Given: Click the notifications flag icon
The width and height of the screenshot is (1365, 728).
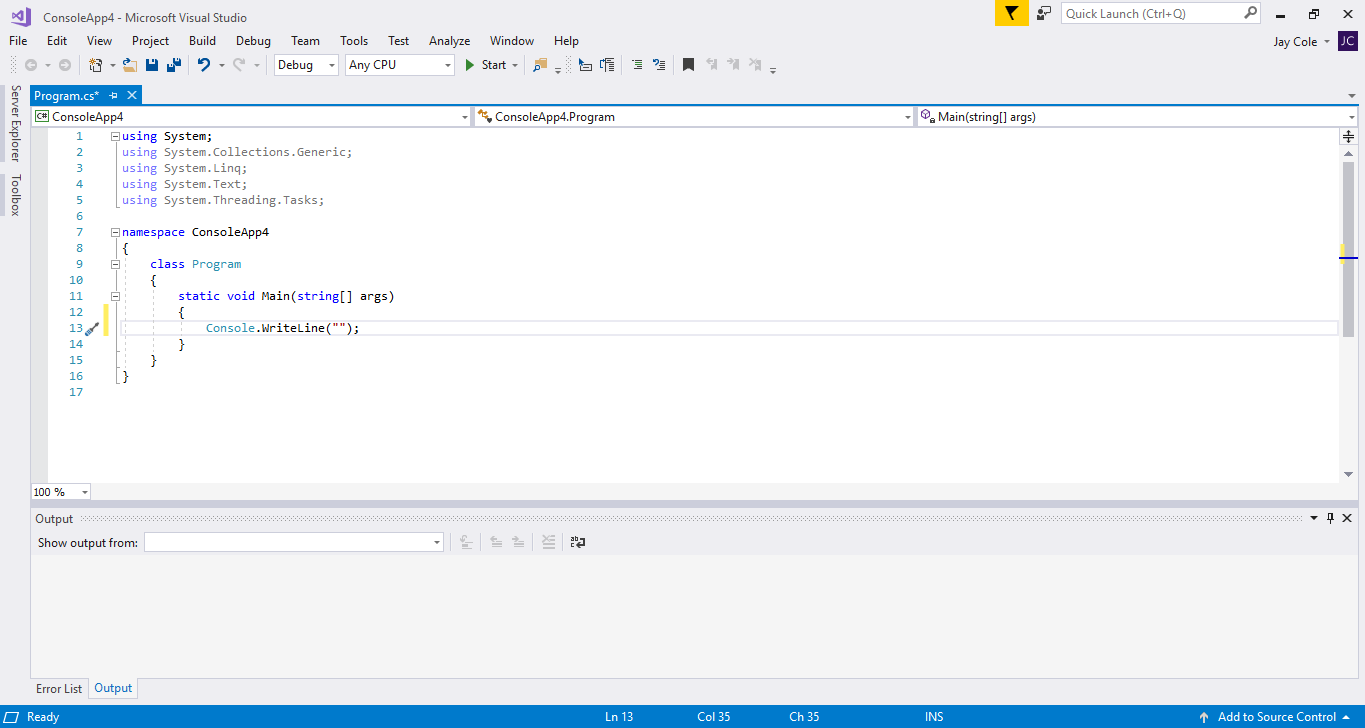Looking at the screenshot, I should (x=1011, y=13).
